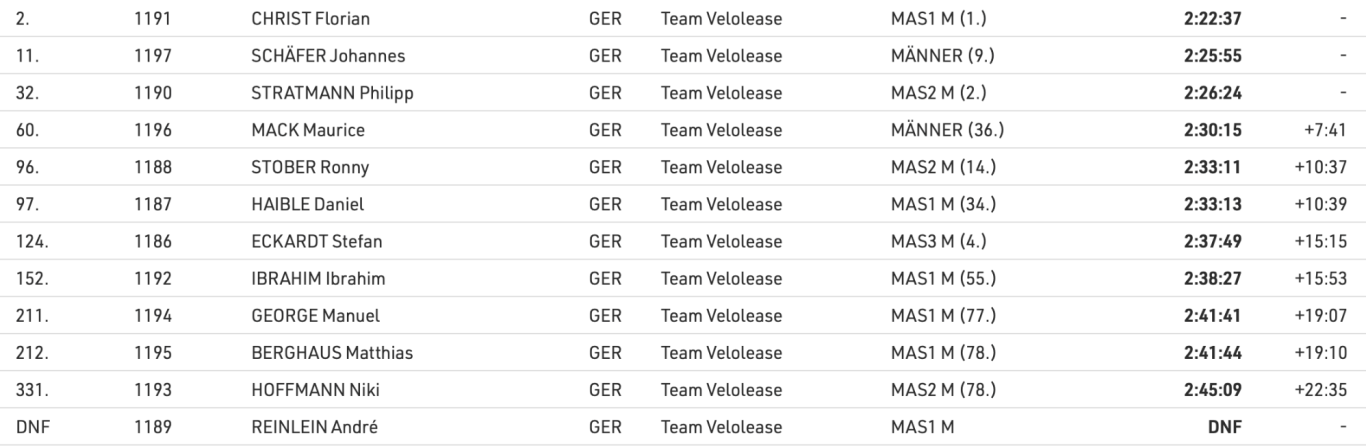Select IBRAHIM Ibrahim's entry

point(318,279)
